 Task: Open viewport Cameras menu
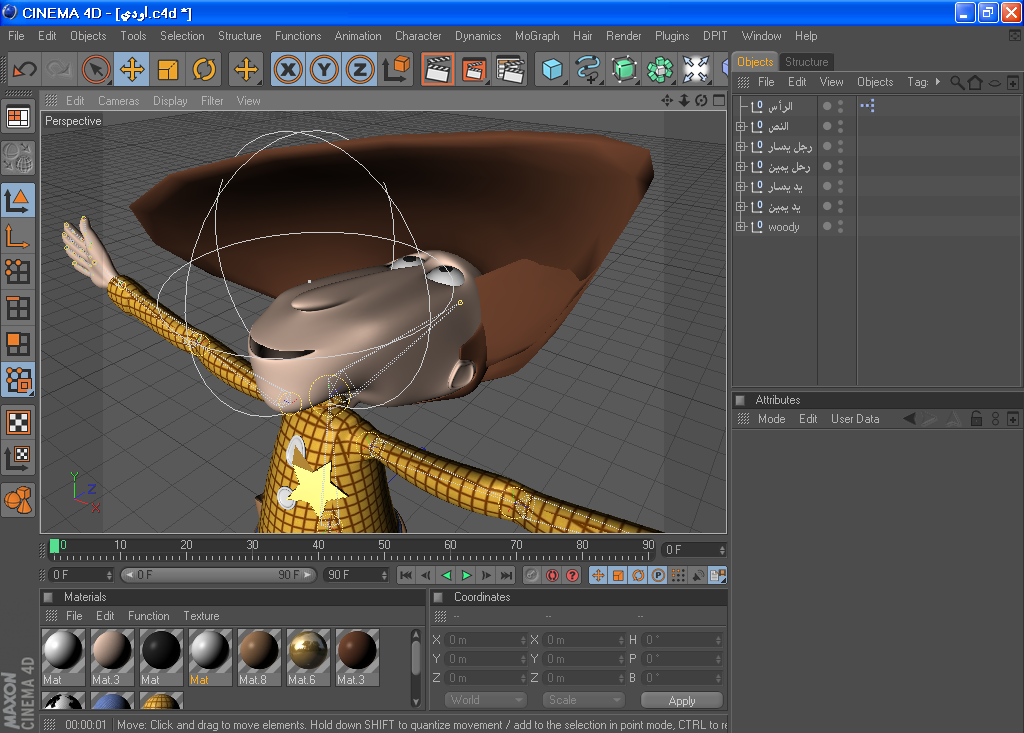coord(118,101)
